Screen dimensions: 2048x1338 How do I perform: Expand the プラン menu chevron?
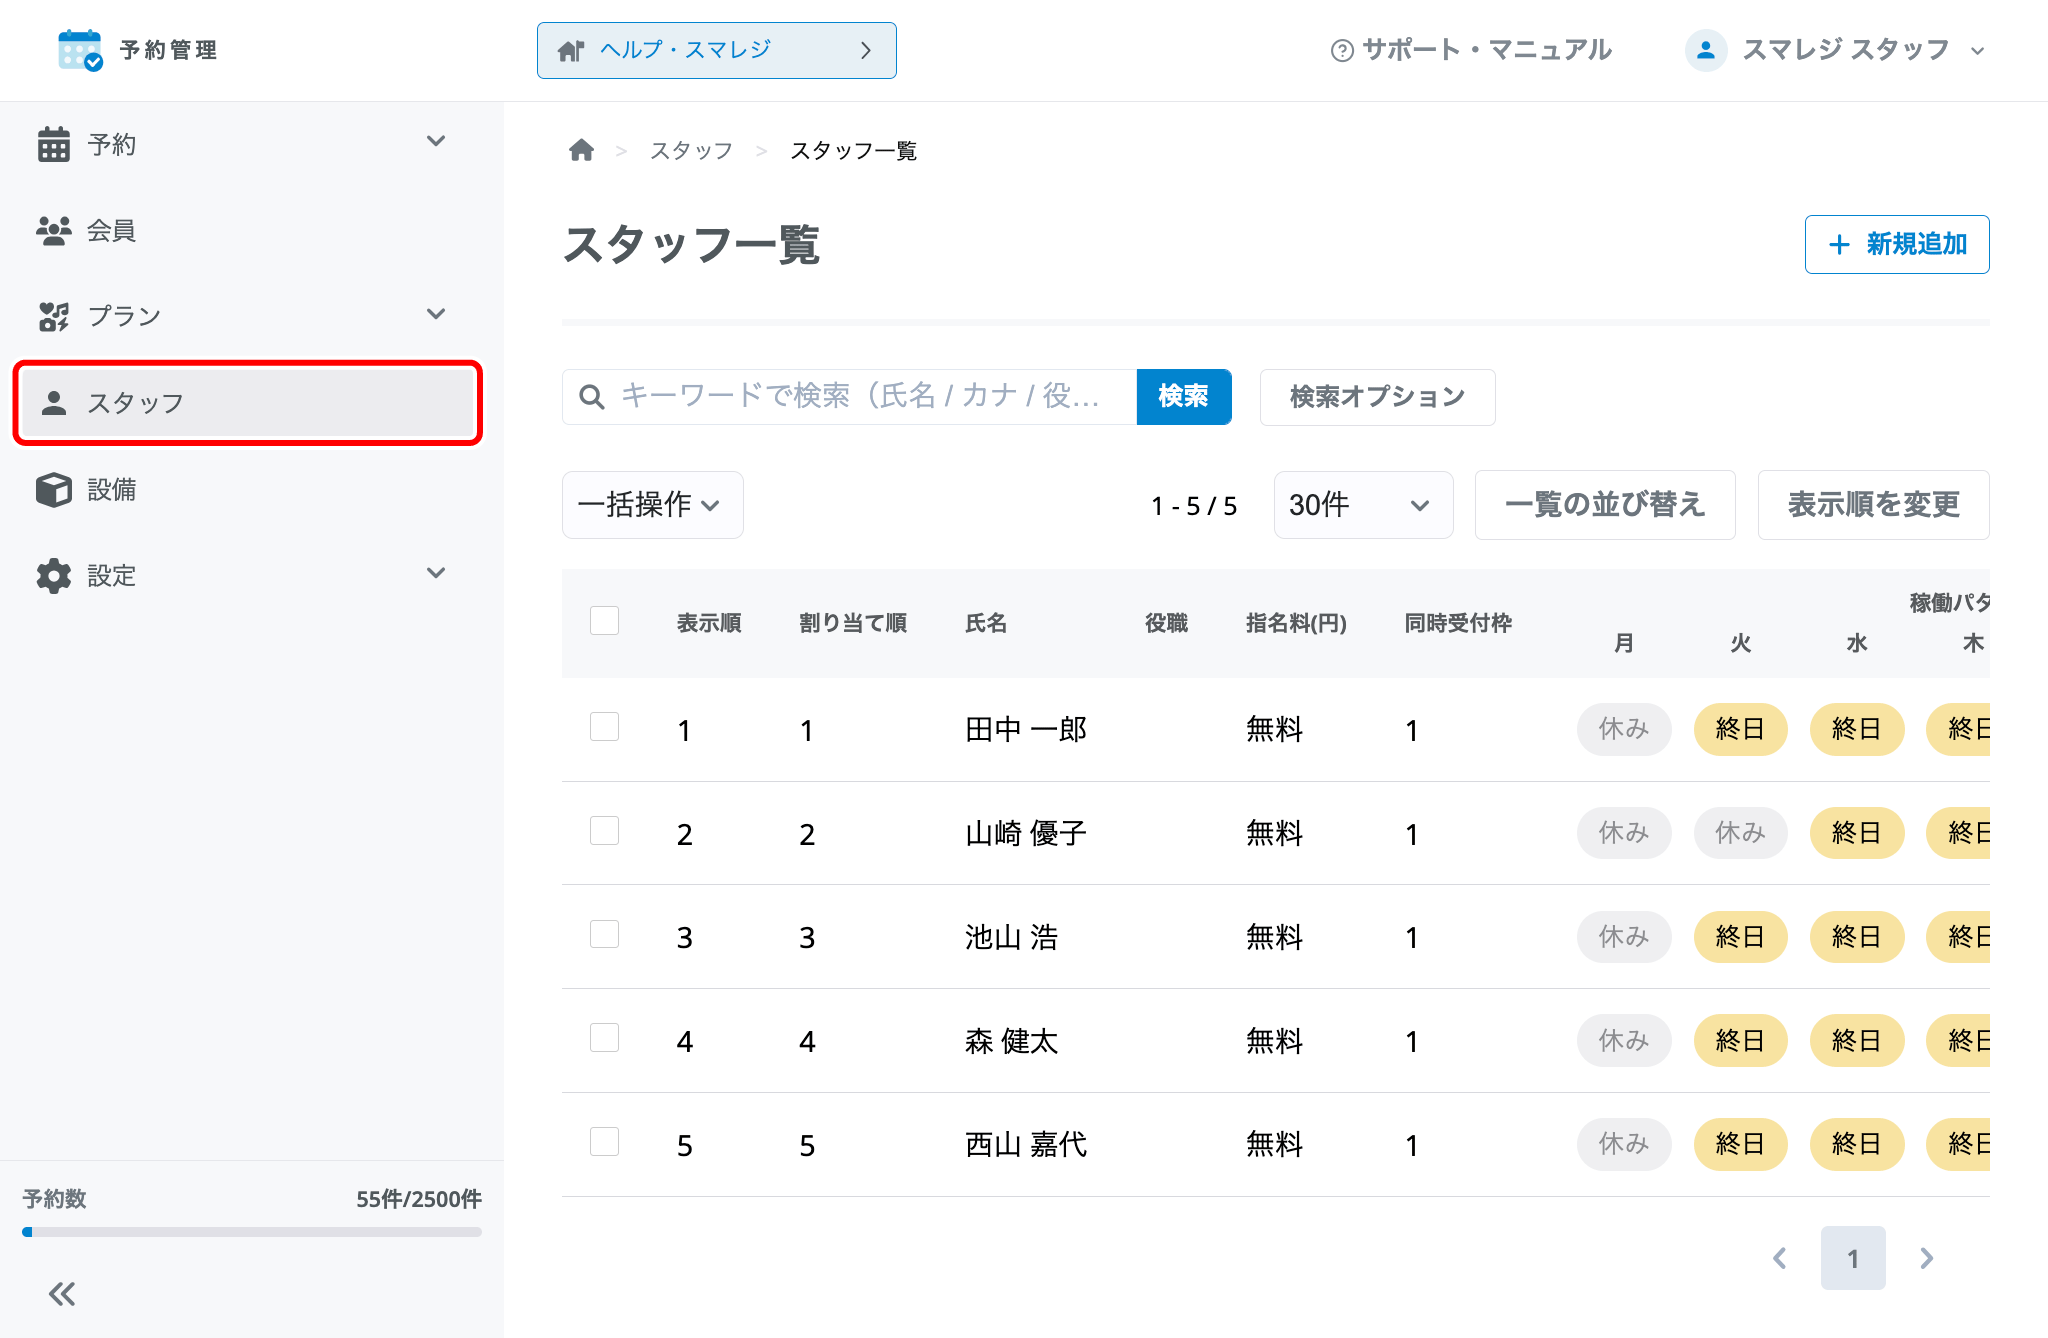436,314
